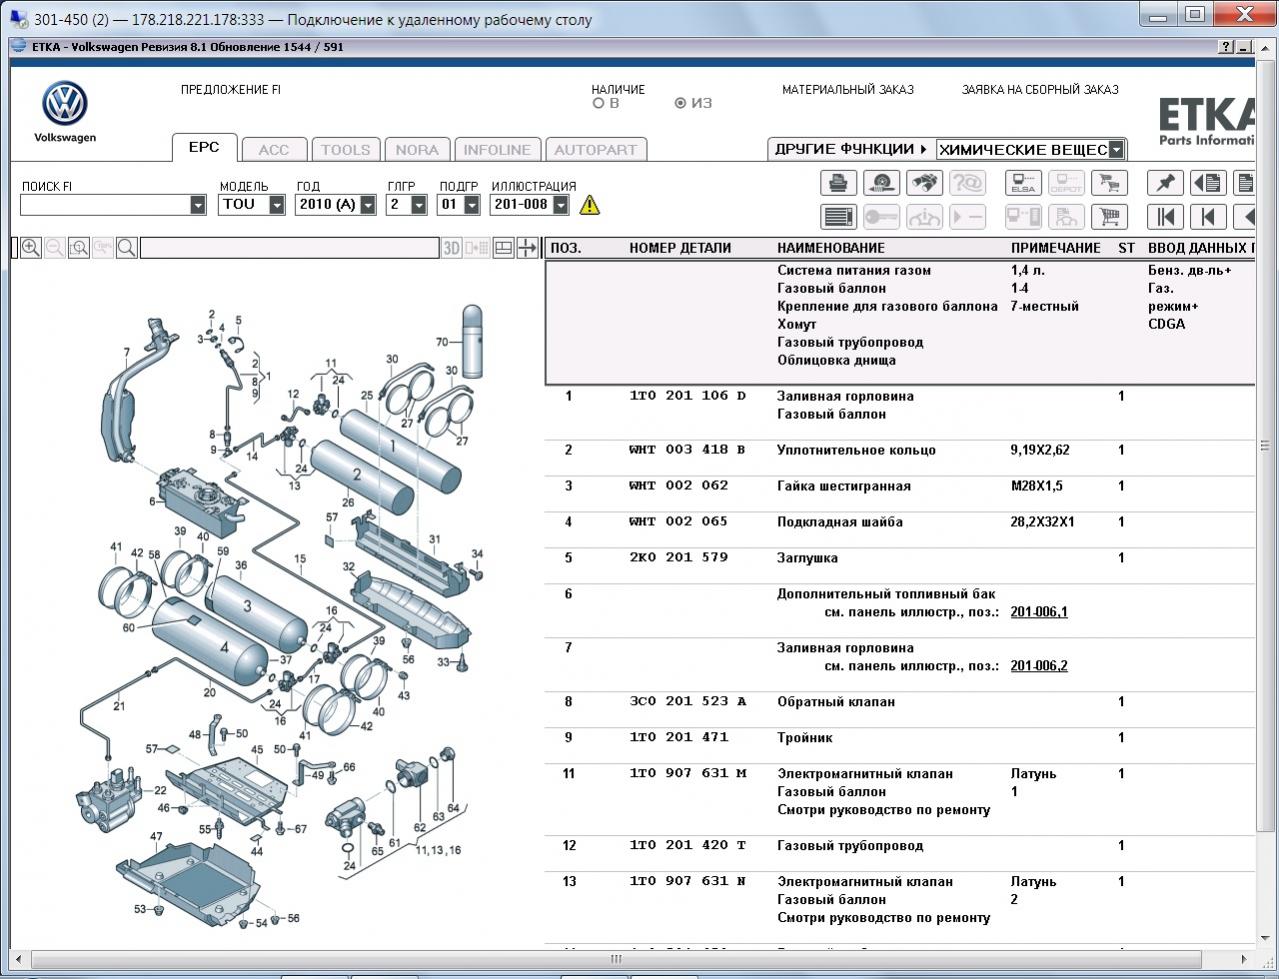Open the ГОД dropdown showing 2010 (A)
This screenshot has height=979, width=1279.
(x=368, y=205)
